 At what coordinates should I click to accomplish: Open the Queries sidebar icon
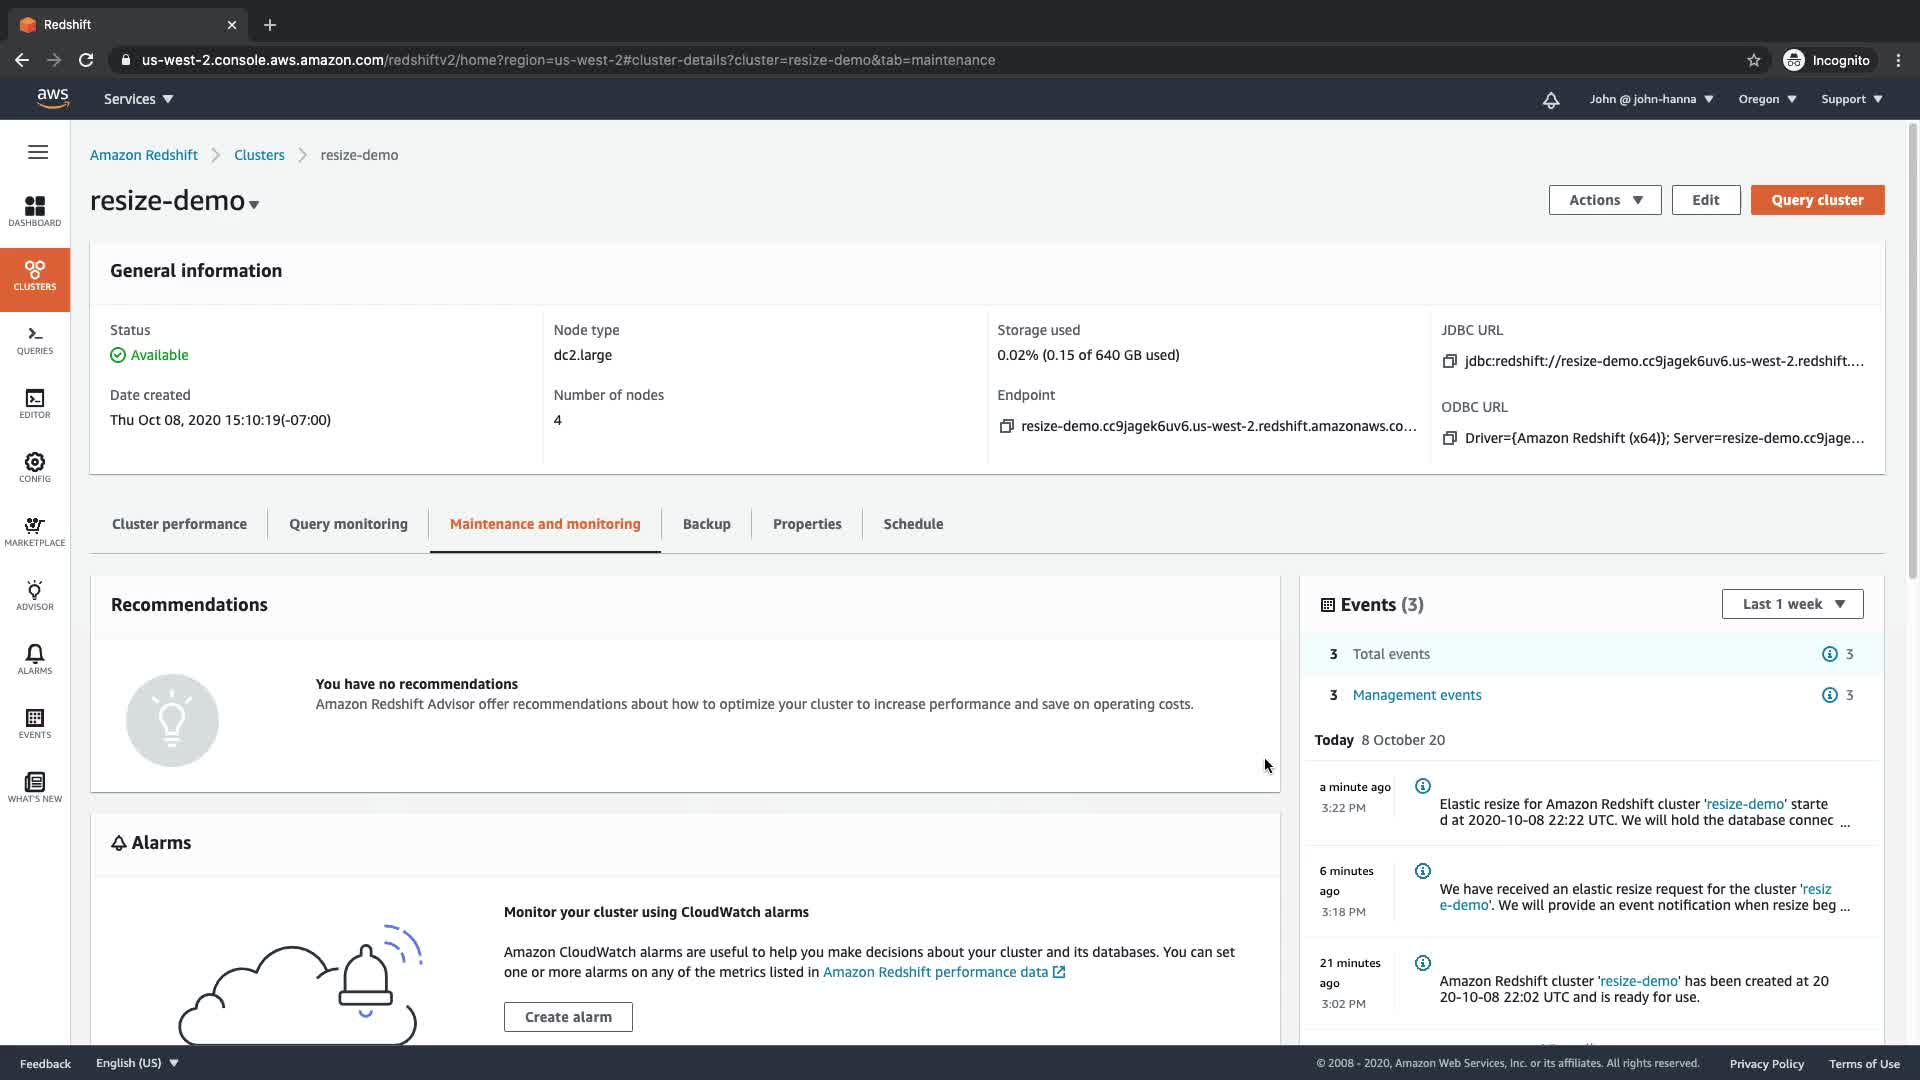click(35, 339)
